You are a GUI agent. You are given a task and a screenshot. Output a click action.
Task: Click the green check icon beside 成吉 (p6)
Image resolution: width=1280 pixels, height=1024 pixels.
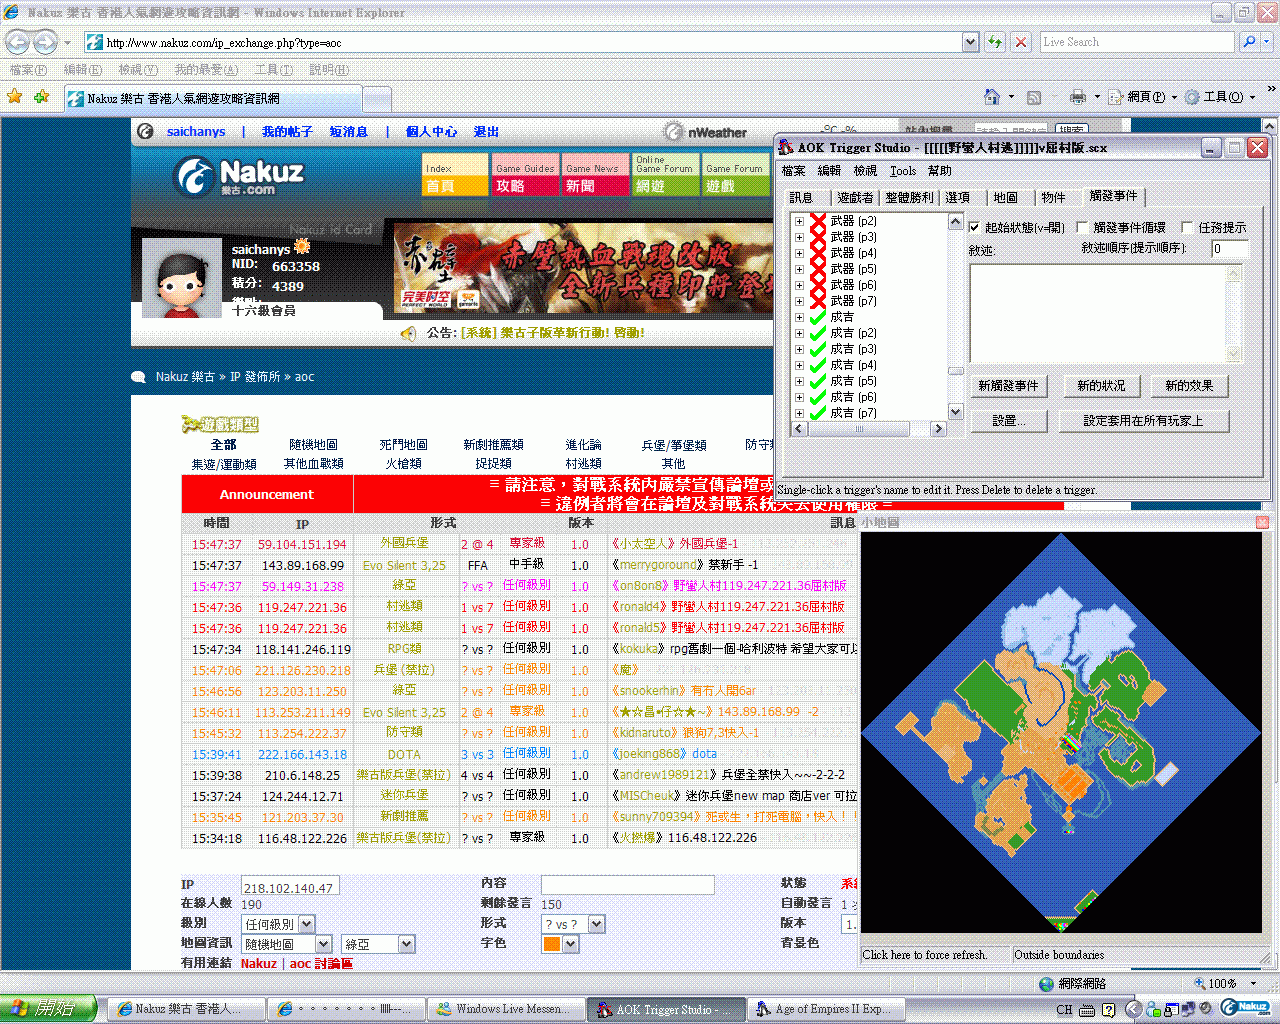818,397
